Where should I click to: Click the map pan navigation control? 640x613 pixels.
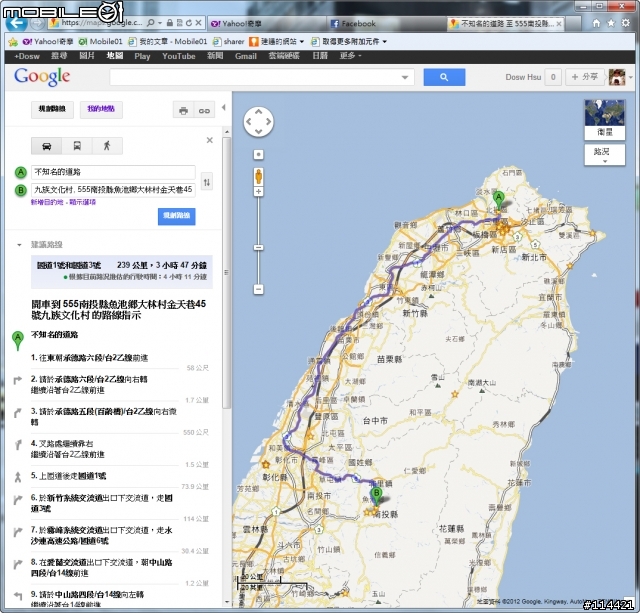coord(258,122)
